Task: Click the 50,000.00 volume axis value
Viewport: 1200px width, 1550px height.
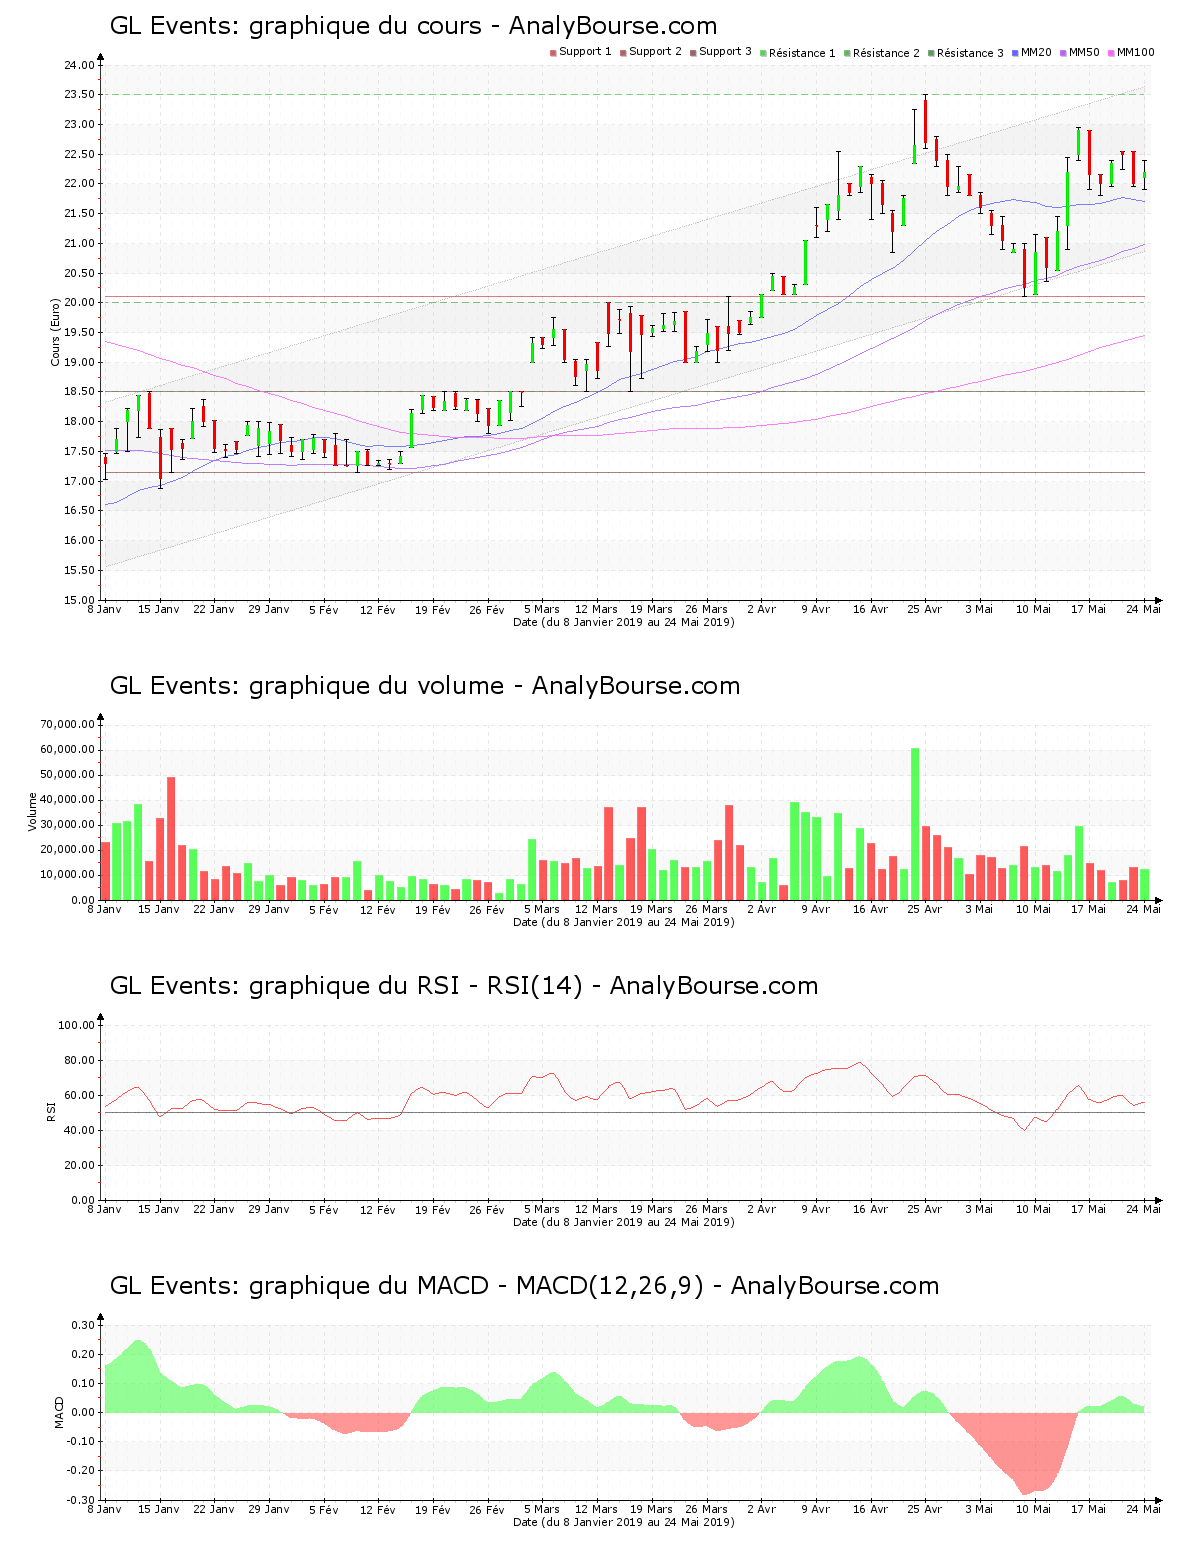Action: (67, 775)
